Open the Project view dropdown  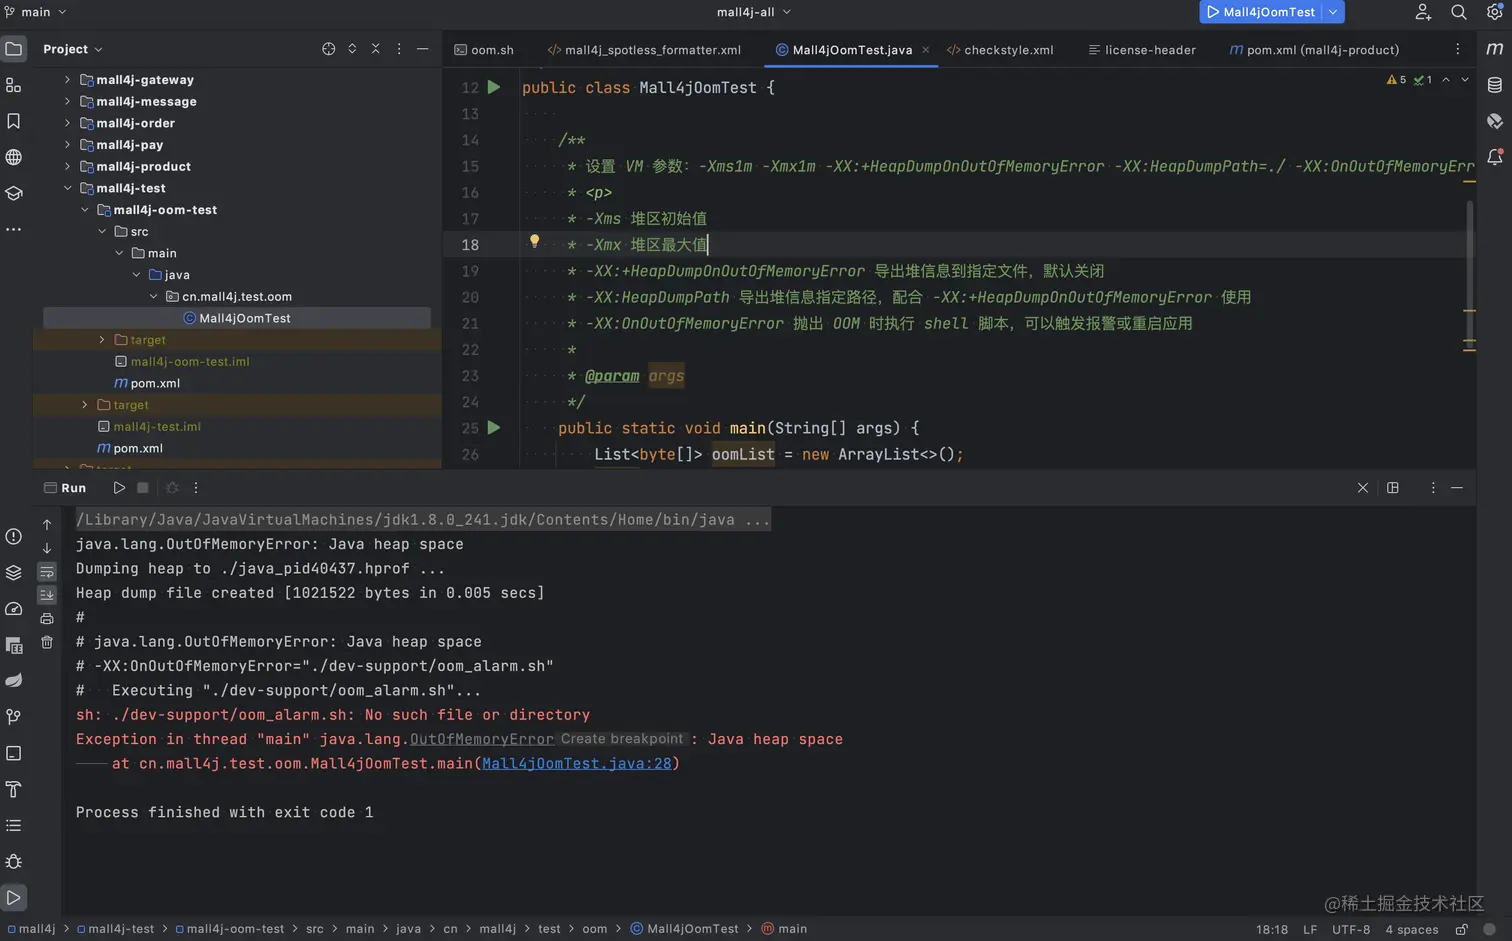click(73, 49)
